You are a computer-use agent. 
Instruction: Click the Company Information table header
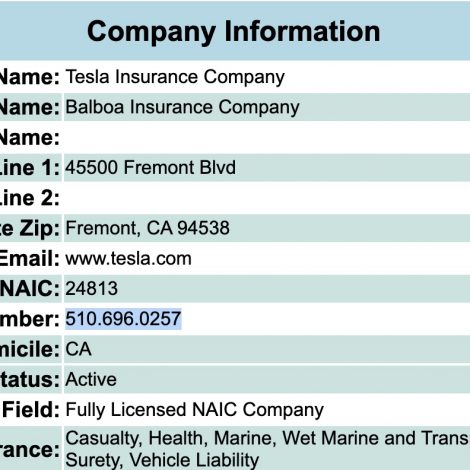[x=233, y=32]
